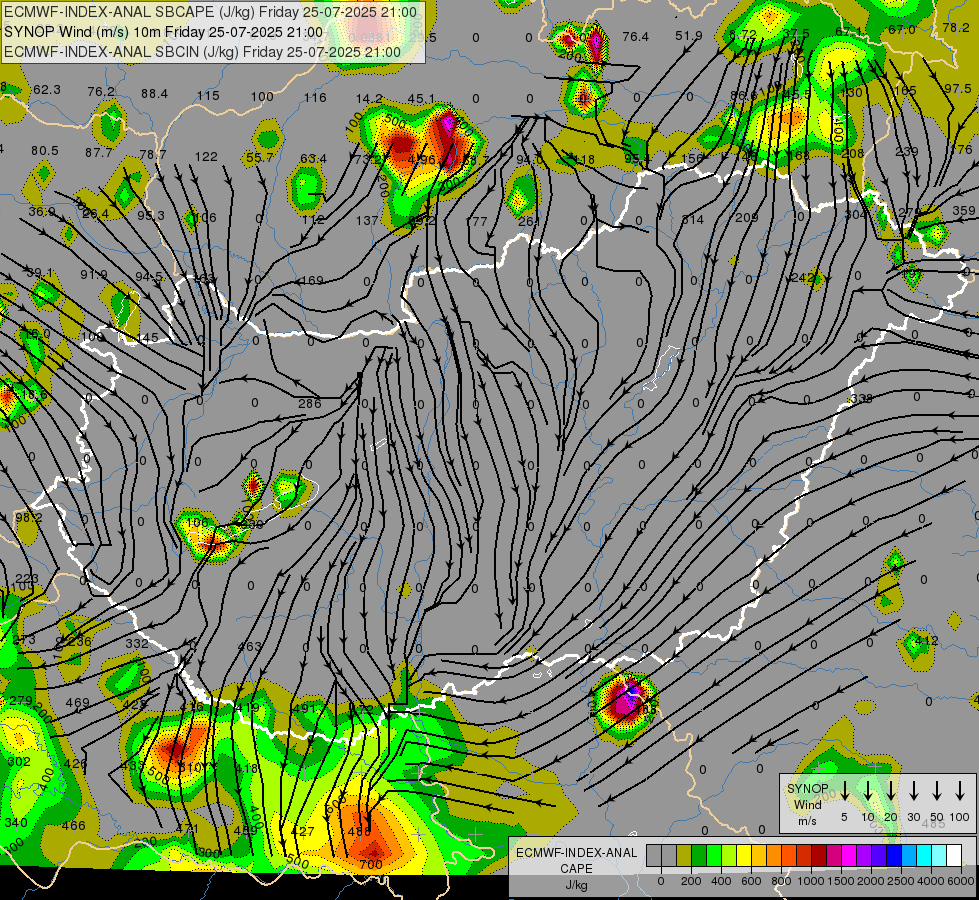Click the 1000 tick label on CAPE scale
The width and height of the screenshot is (979, 900).
(811, 881)
